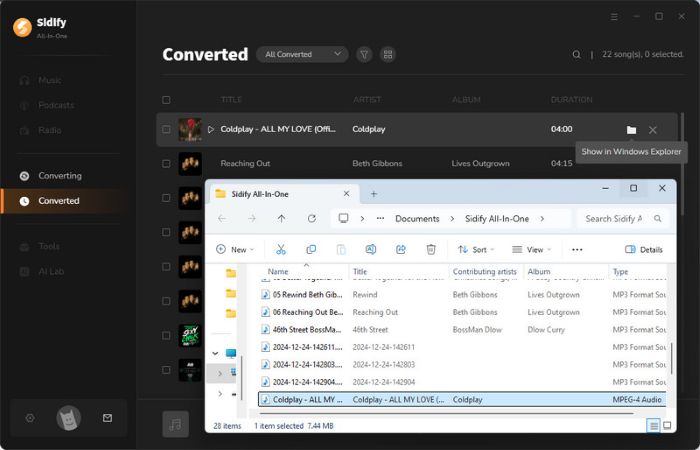Select file 05 Rewind Beth Gibbons
Image resolution: width=700 pixels, height=450 pixels.
tap(462, 295)
